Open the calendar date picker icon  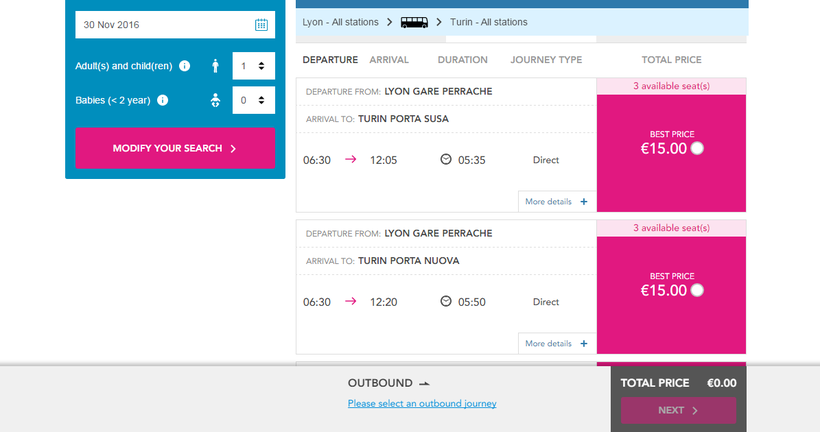pos(261,25)
